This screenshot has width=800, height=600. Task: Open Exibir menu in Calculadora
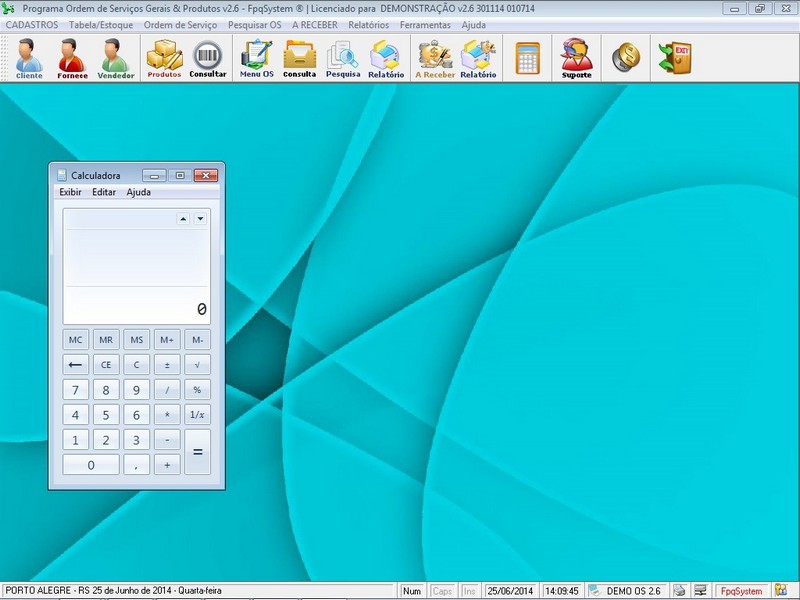click(x=70, y=192)
